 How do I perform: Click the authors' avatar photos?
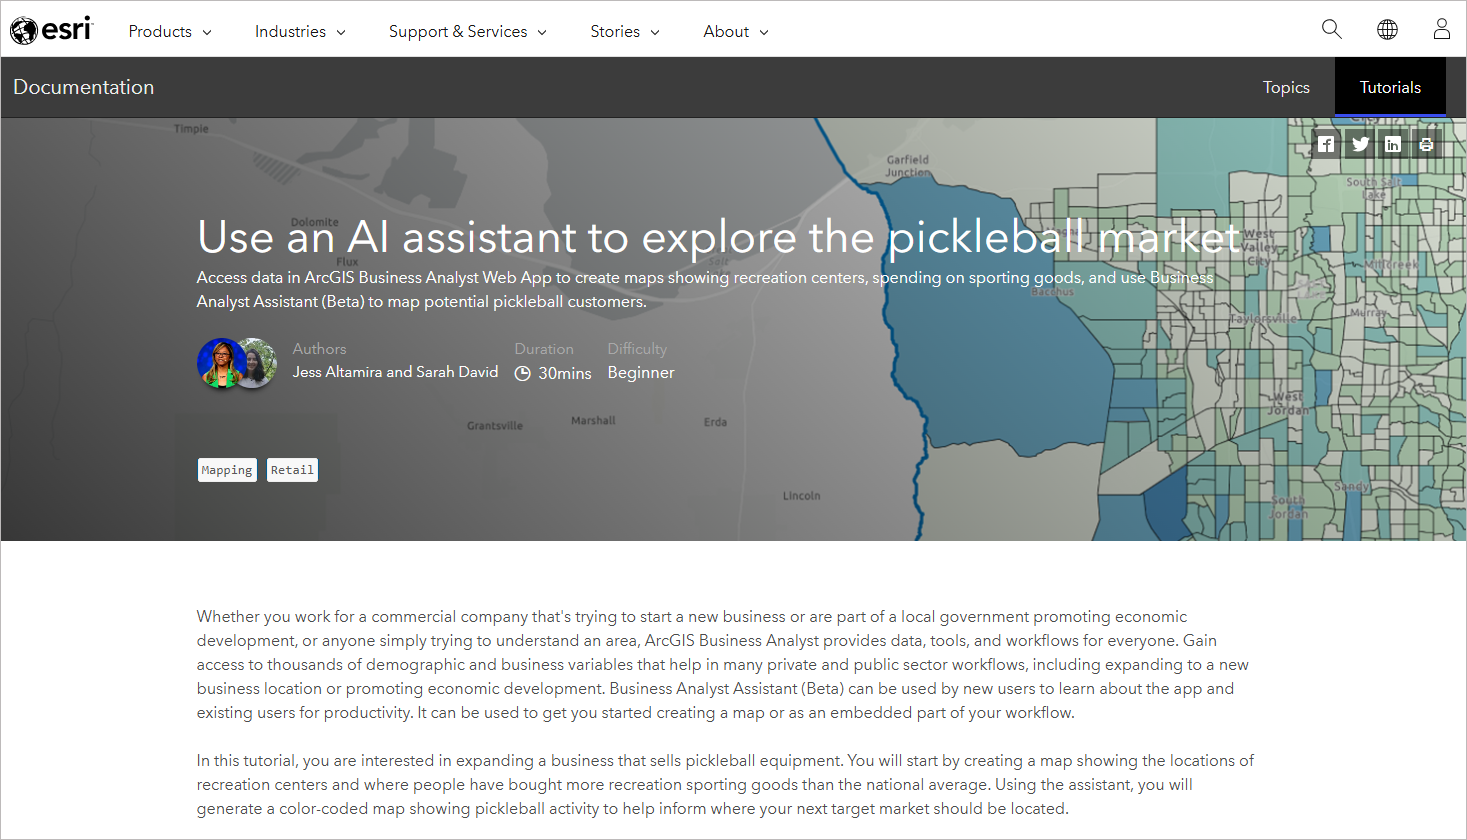[x=237, y=363]
